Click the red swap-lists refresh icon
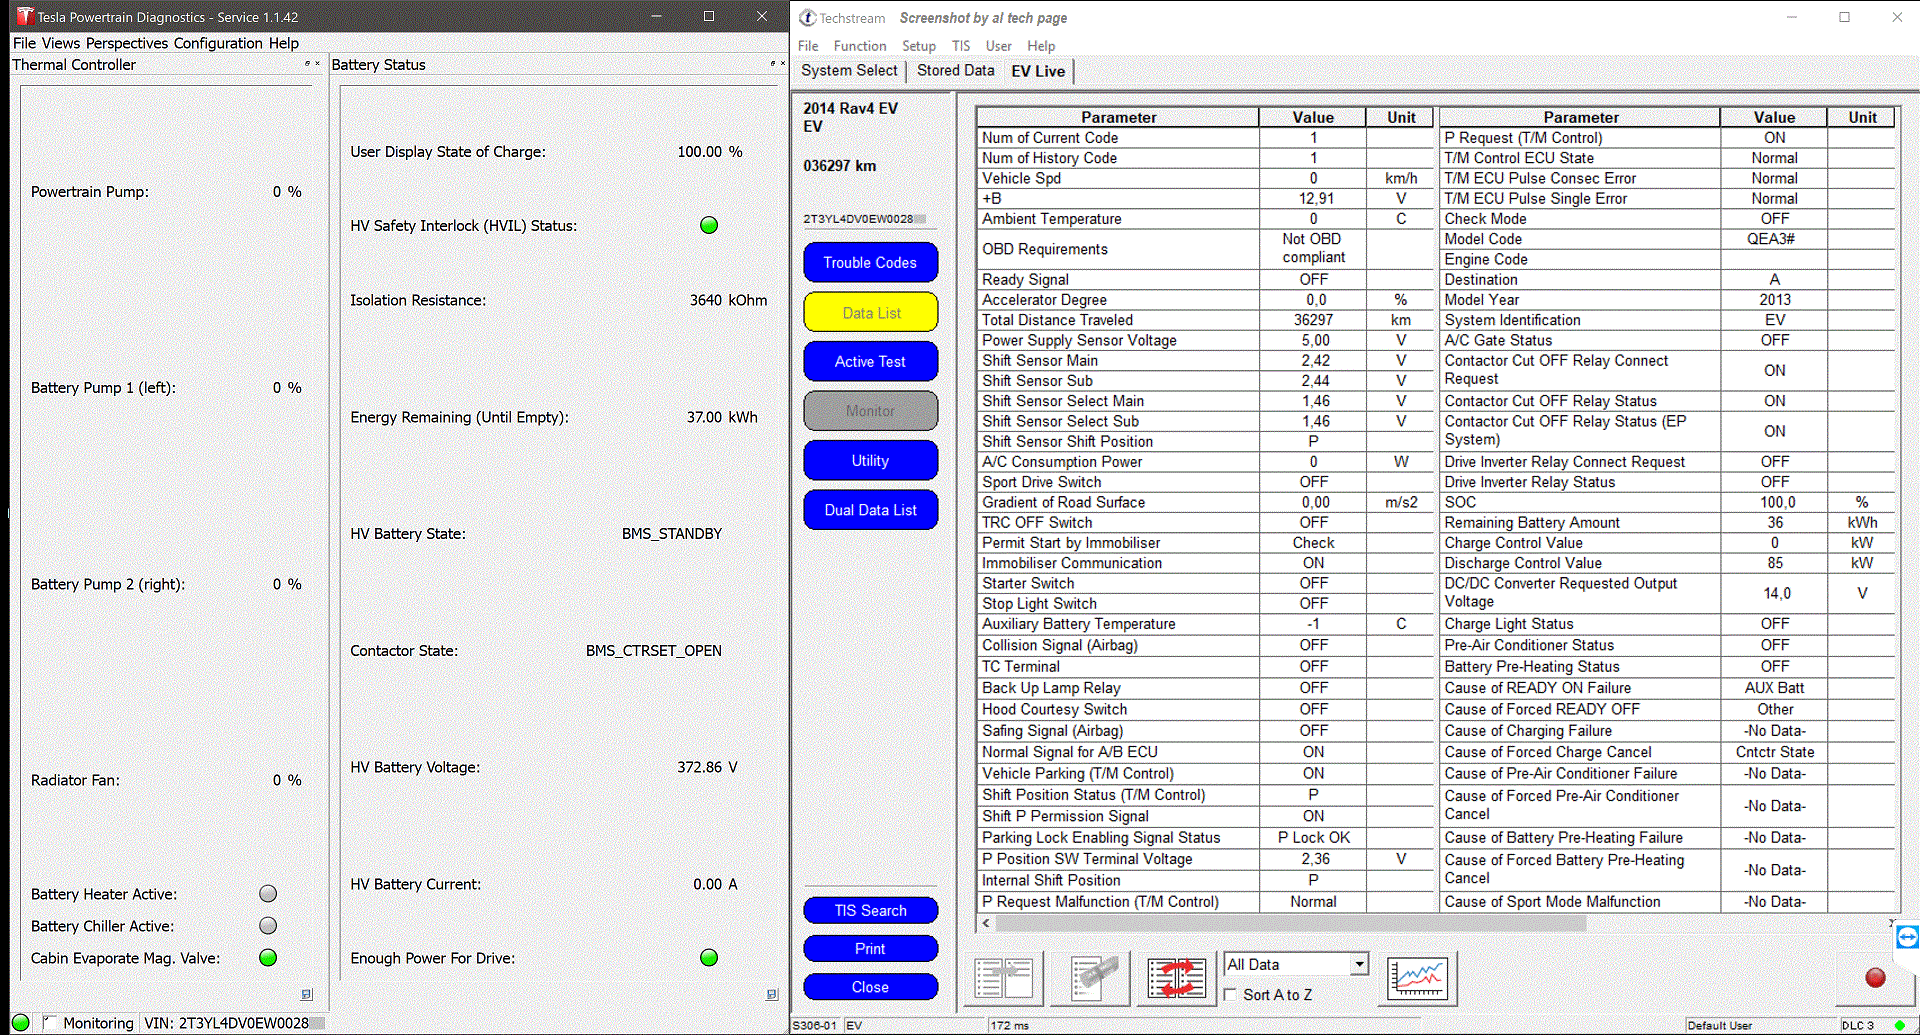 click(1176, 978)
